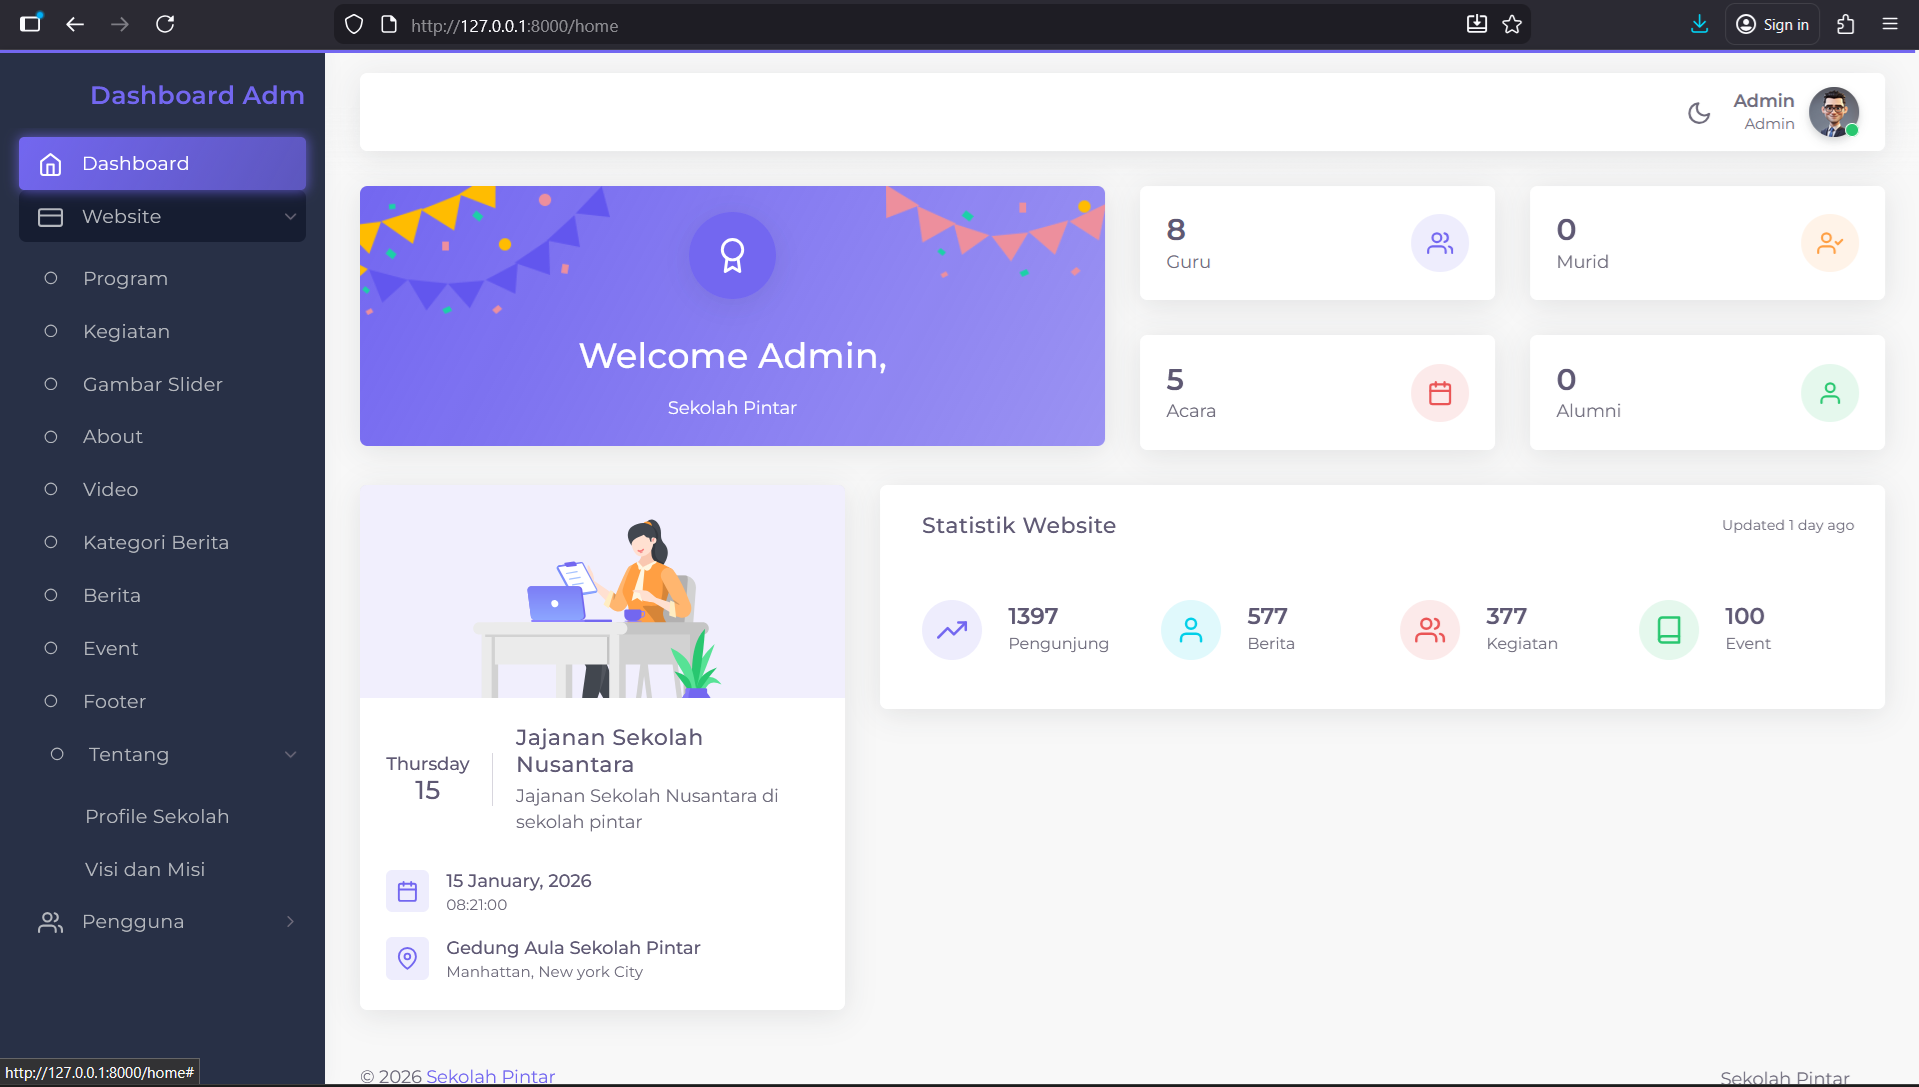This screenshot has height=1087, width=1919.
Task: Click the Jajanan Sekolah Nusantara event title
Action: 609,751
